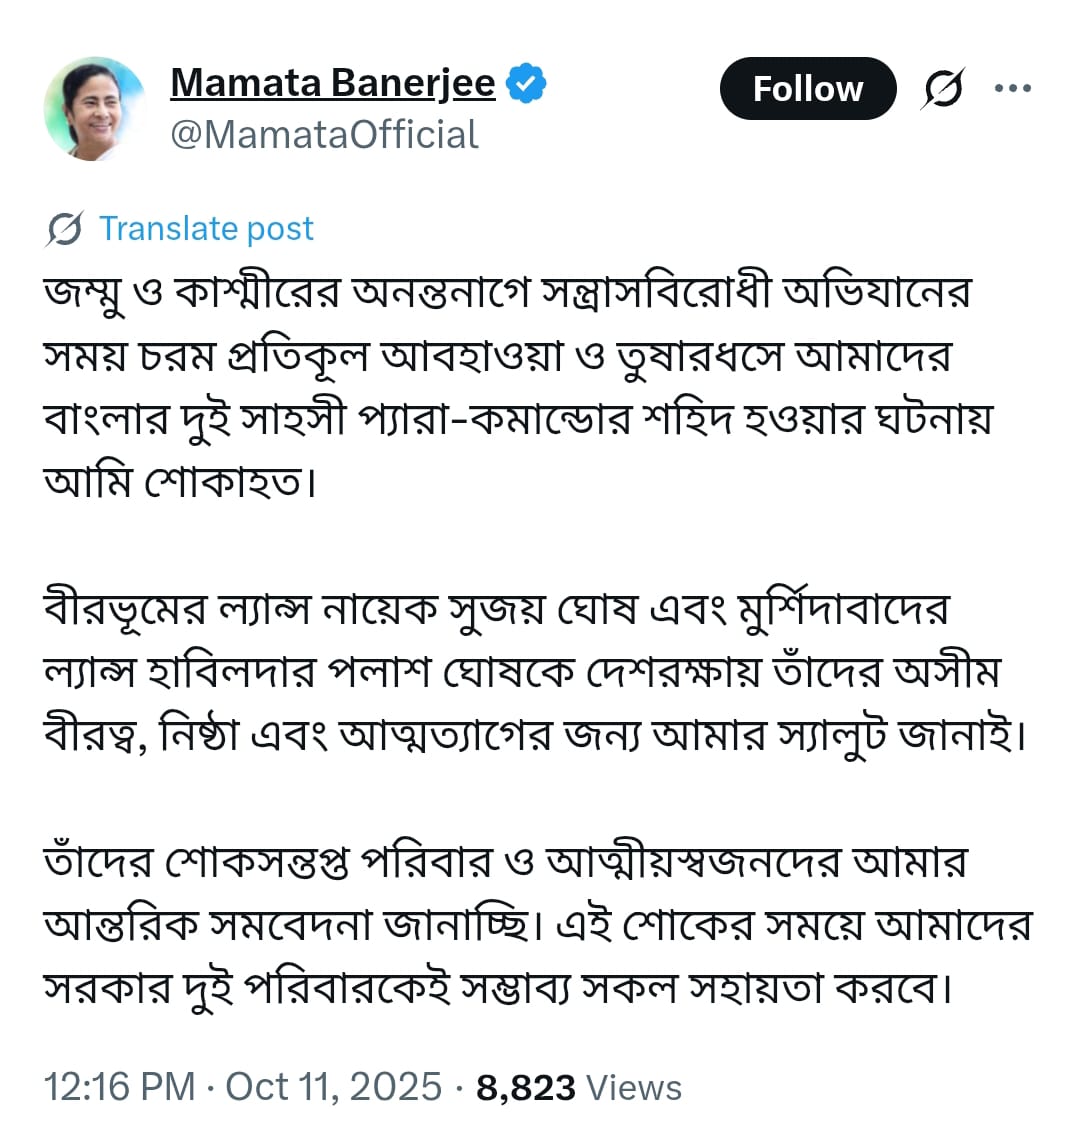Click the first line starting with জম্মু ও কাশ্মীরের
Screen dimensions: 1080x1145
[508, 293]
